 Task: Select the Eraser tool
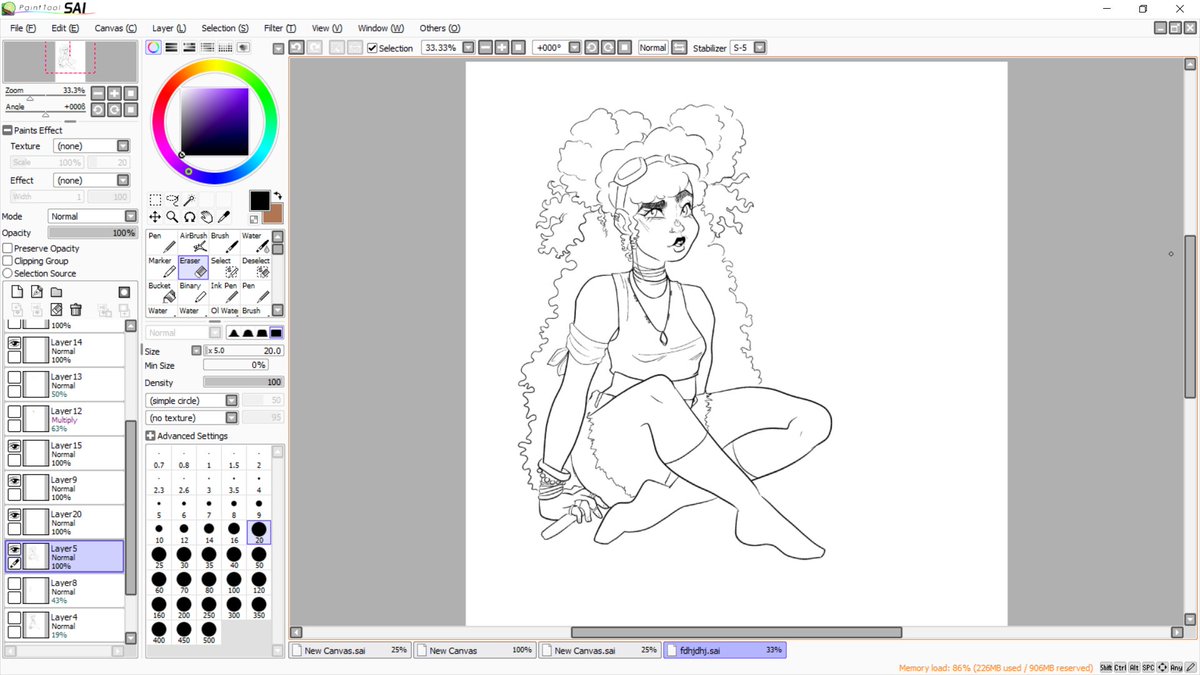tap(193, 267)
